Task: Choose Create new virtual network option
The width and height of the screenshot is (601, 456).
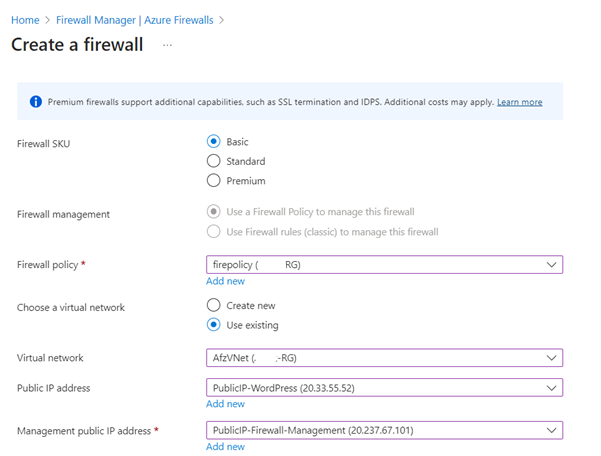Action: point(213,305)
